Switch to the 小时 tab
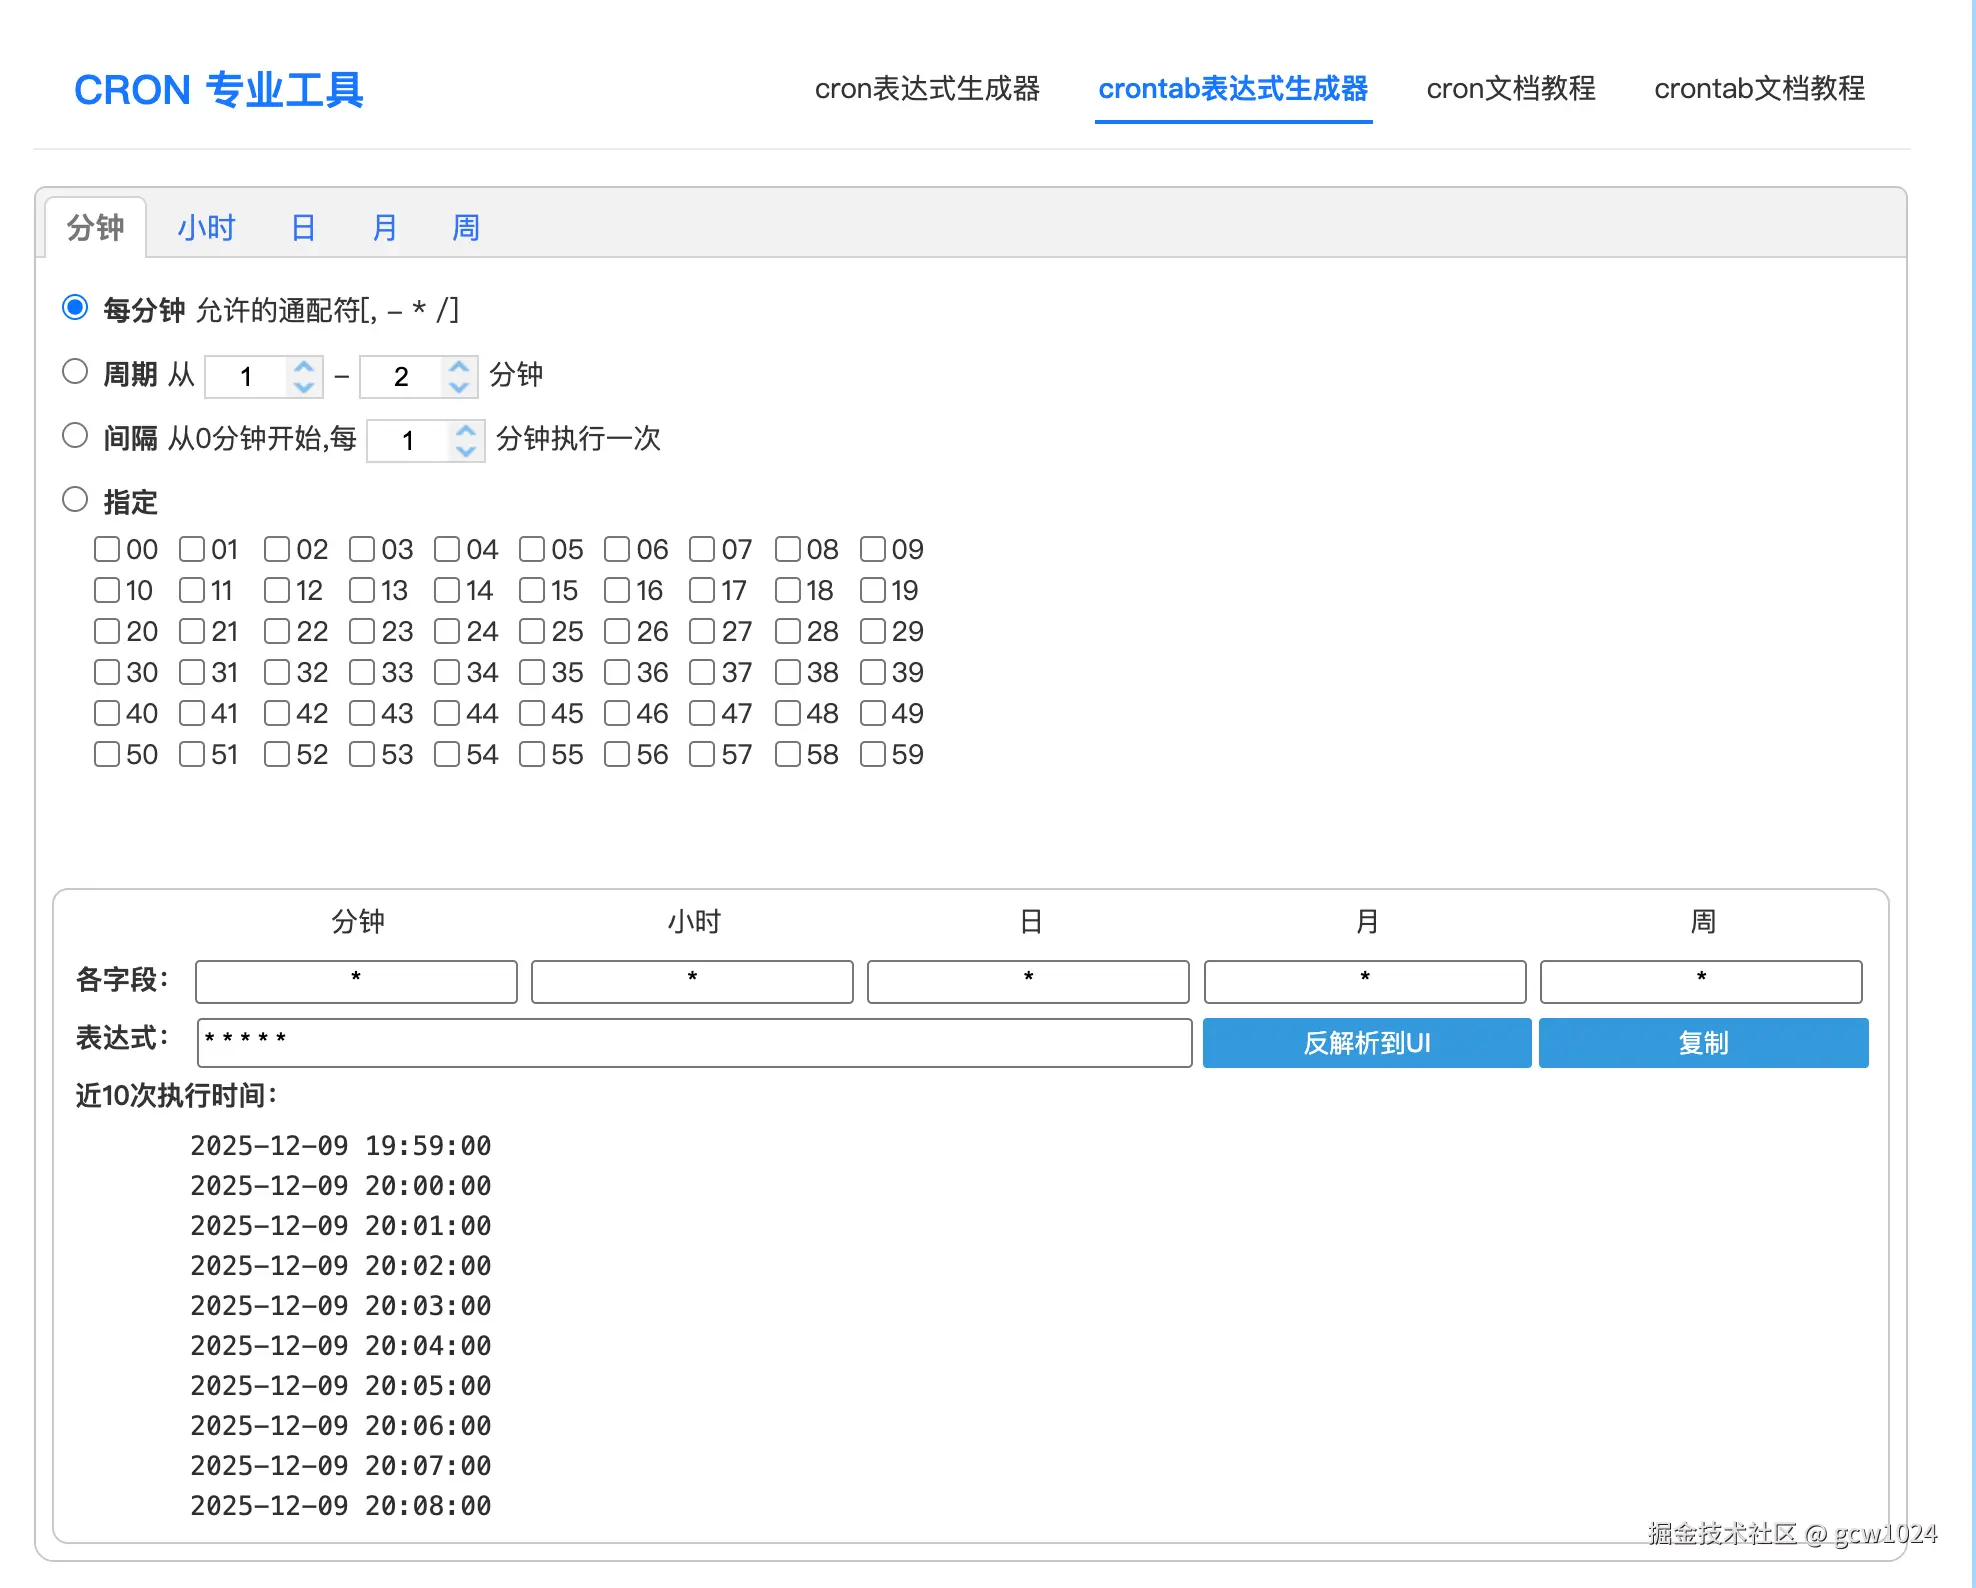Image resolution: width=1976 pixels, height=1588 pixels. (x=206, y=228)
